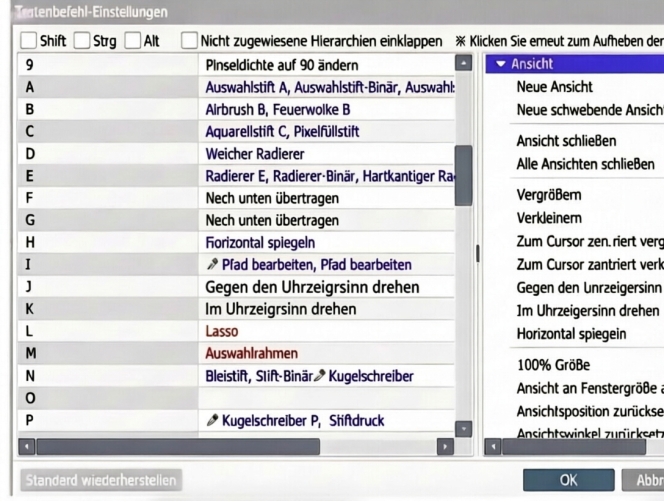Toggle 'Nicht zugewiesene Hierarchien einklappen' checkbox
The image size is (664, 502).
pos(190,41)
